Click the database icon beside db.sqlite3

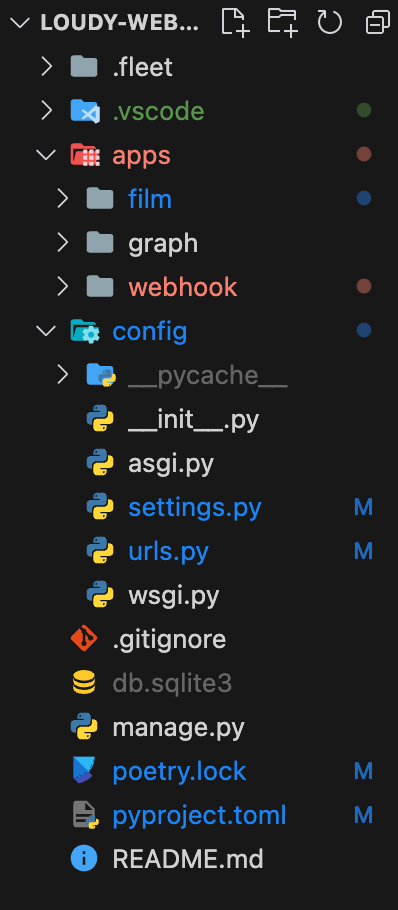(x=84, y=683)
